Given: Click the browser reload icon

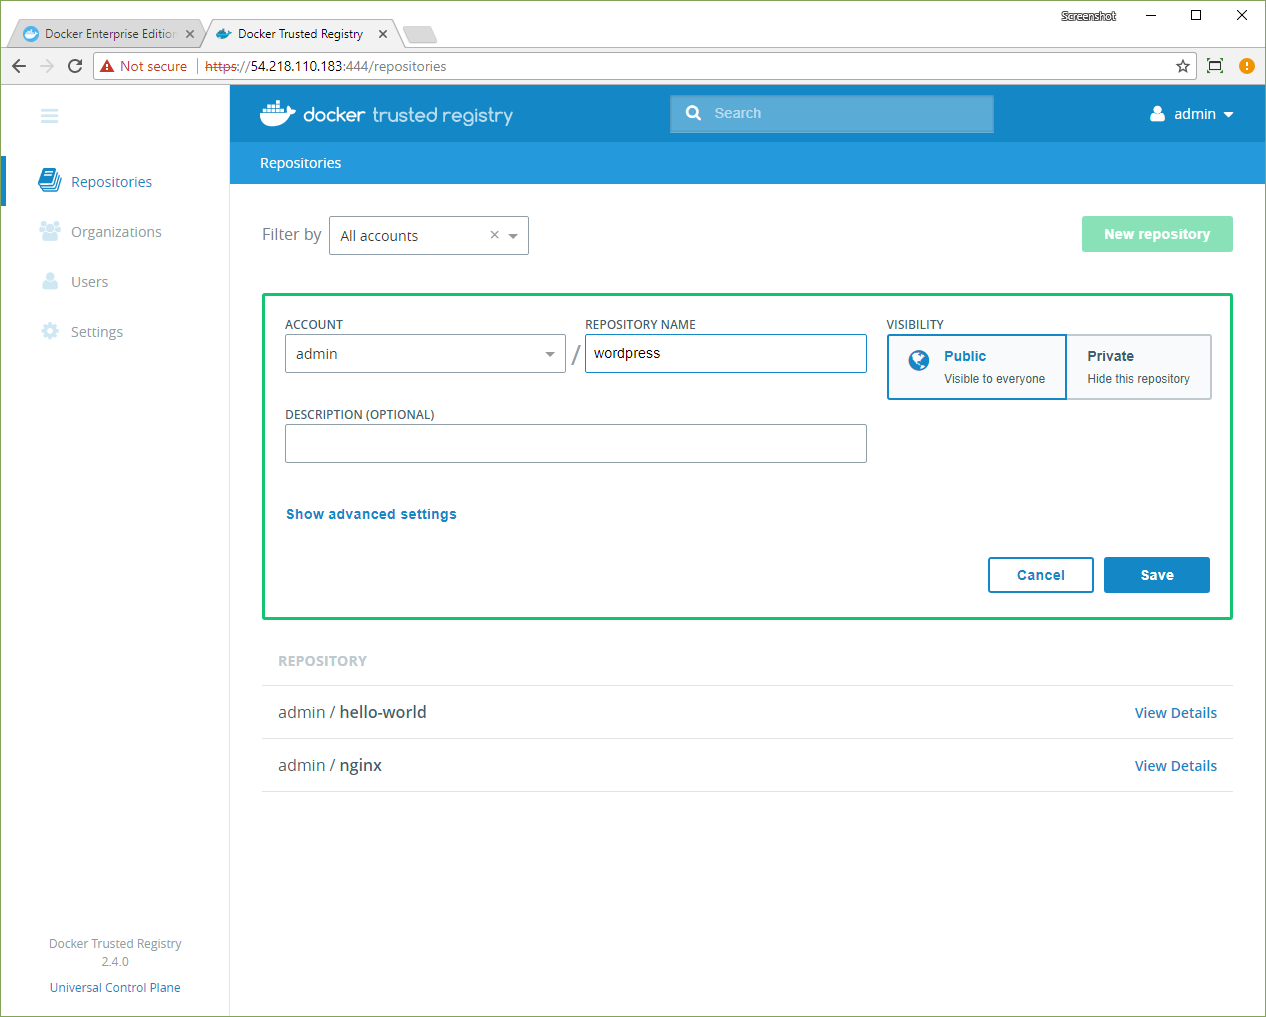Looking at the screenshot, I should click(75, 66).
